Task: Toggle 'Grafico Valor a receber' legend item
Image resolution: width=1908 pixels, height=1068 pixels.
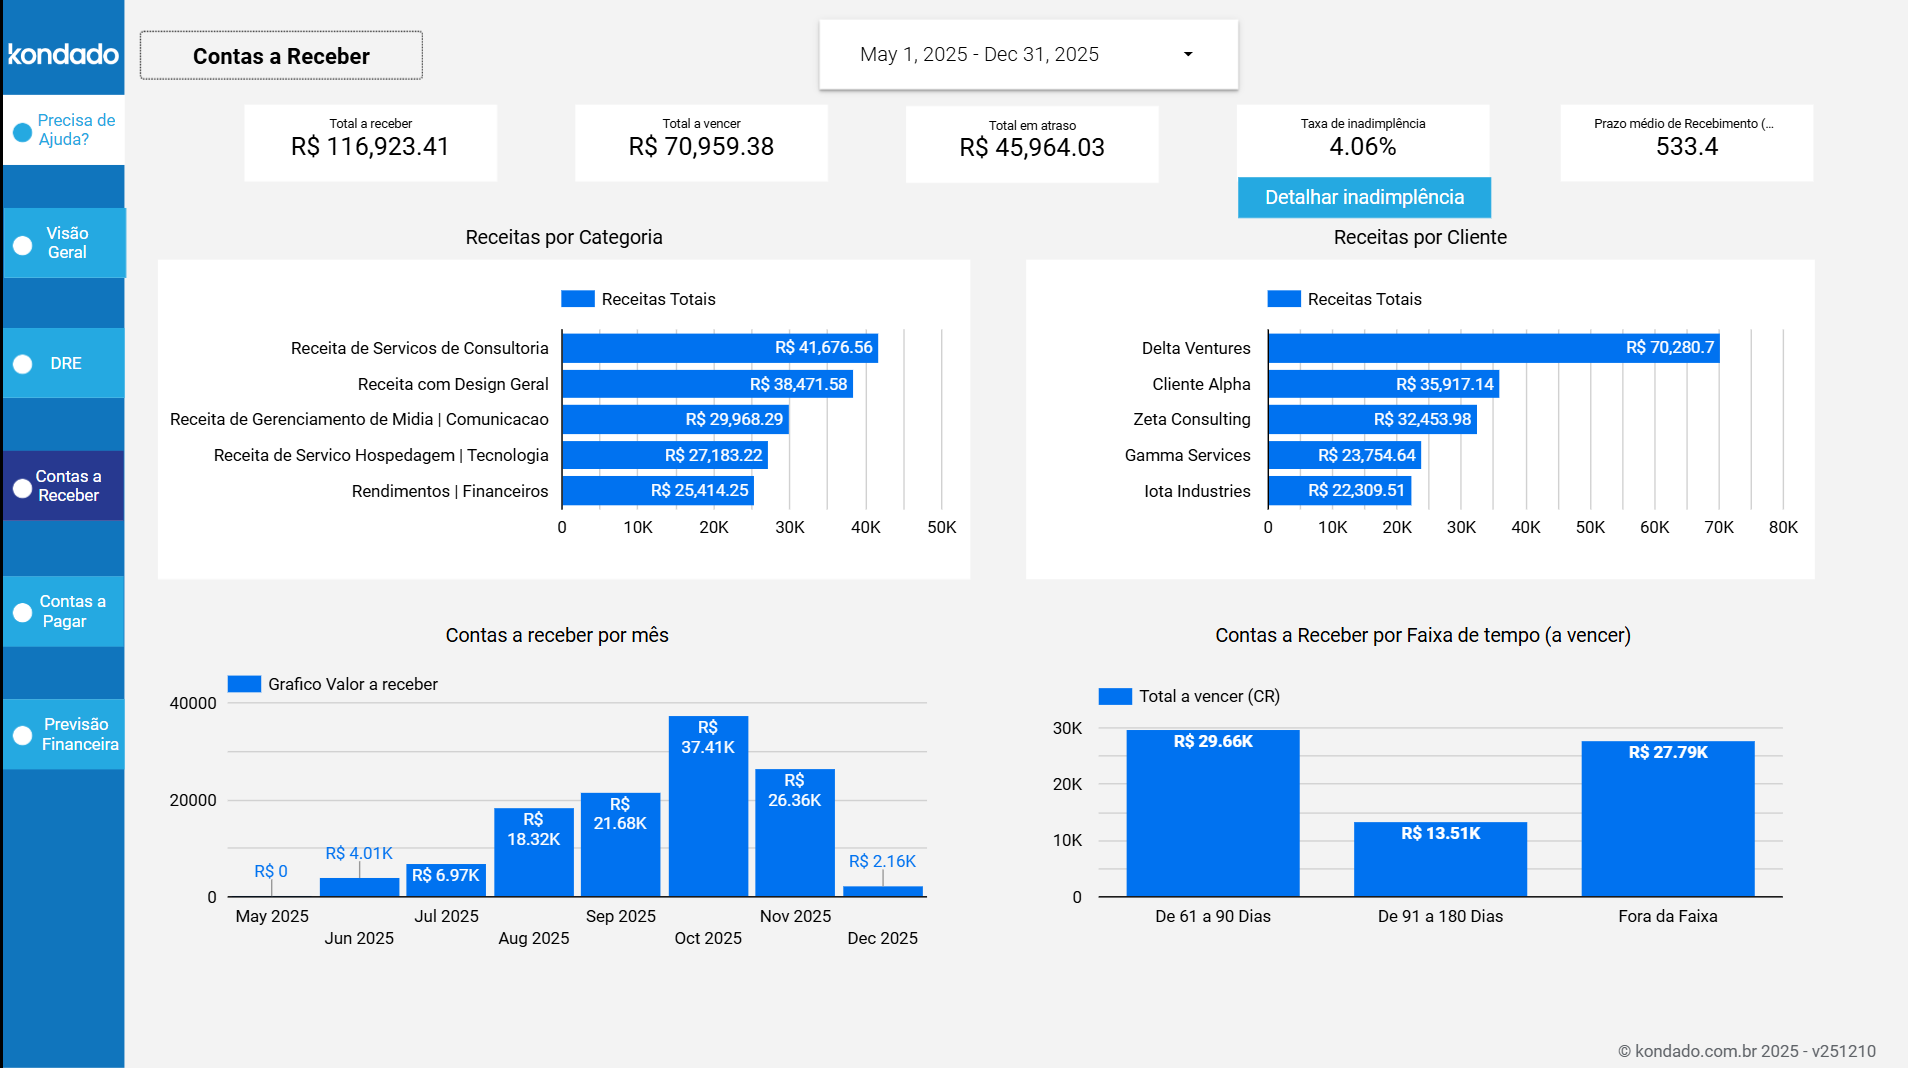Action: pos(243,684)
